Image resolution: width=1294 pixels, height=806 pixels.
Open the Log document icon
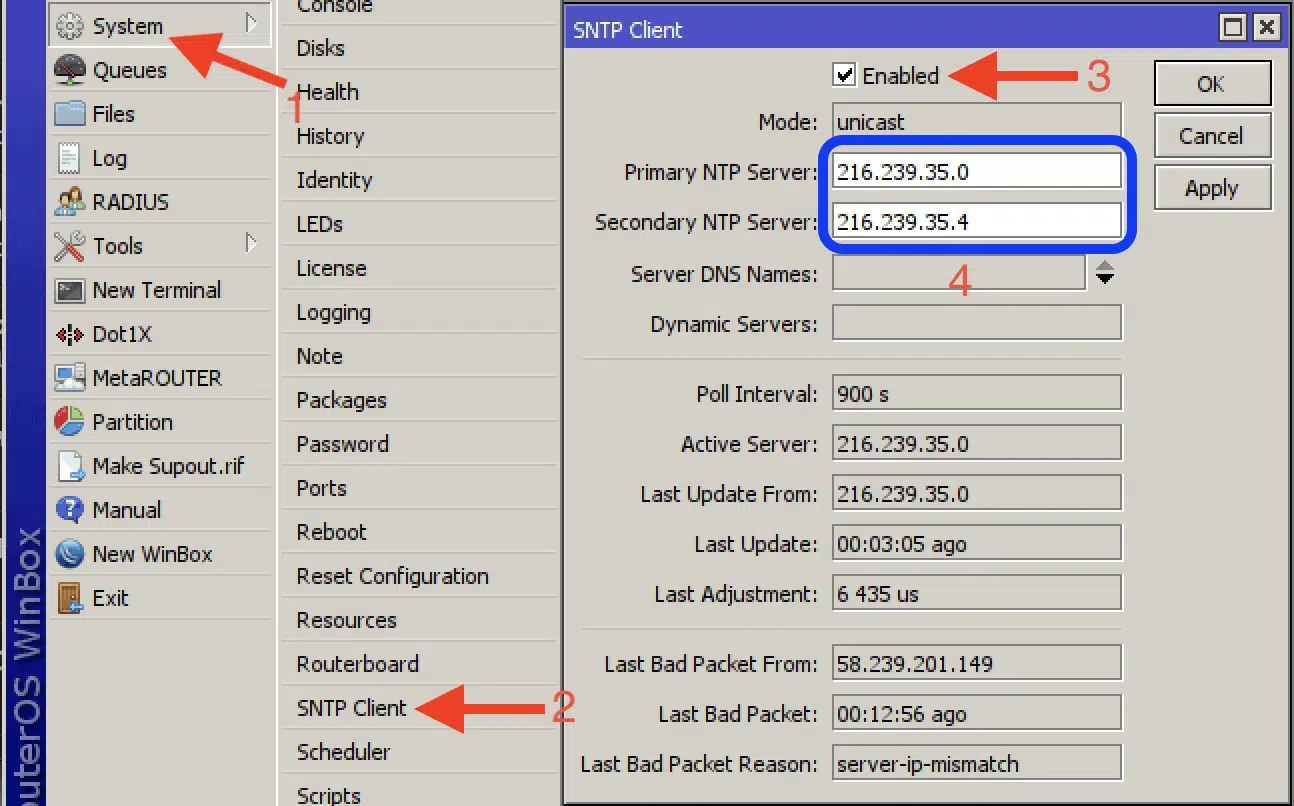coord(69,158)
